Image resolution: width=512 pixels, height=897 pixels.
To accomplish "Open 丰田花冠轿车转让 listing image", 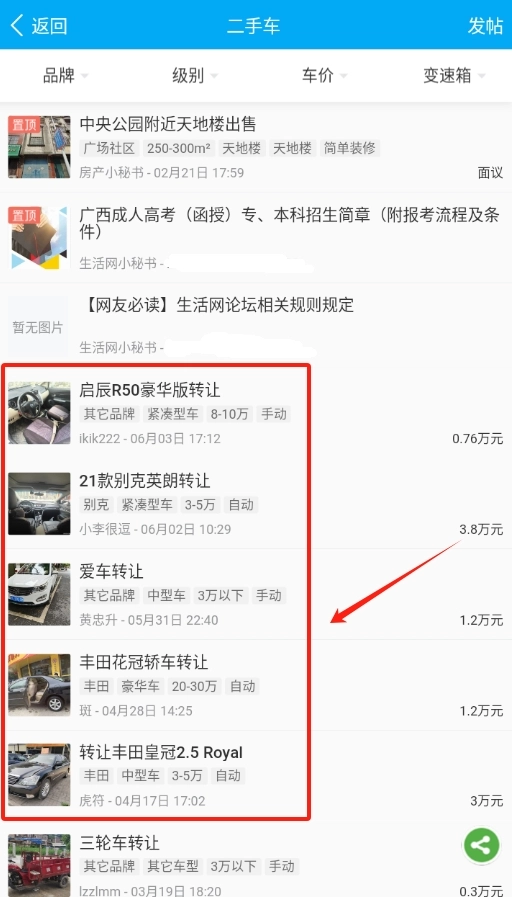I will (39, 685).
